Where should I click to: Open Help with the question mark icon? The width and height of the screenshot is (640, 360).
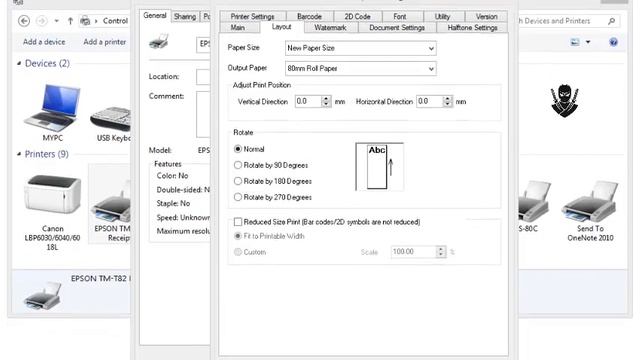pos(613,42)
